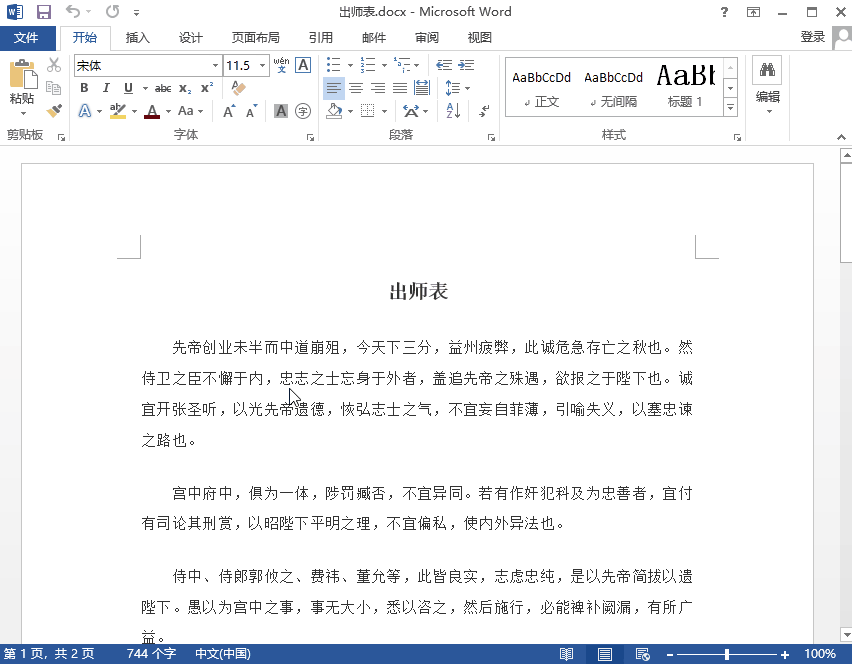Click 中文(中国) language indicator

point(223,654)
